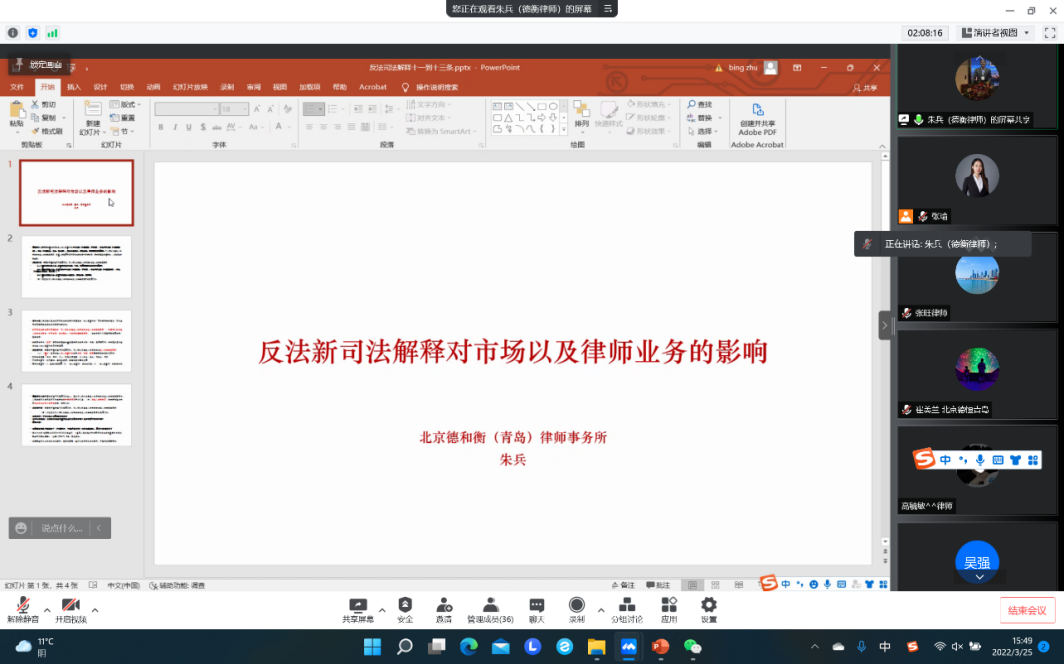1064x664 pixels.
Task: Click the 共享屏幕 share screen icon
Action: (x=357, y=609)
